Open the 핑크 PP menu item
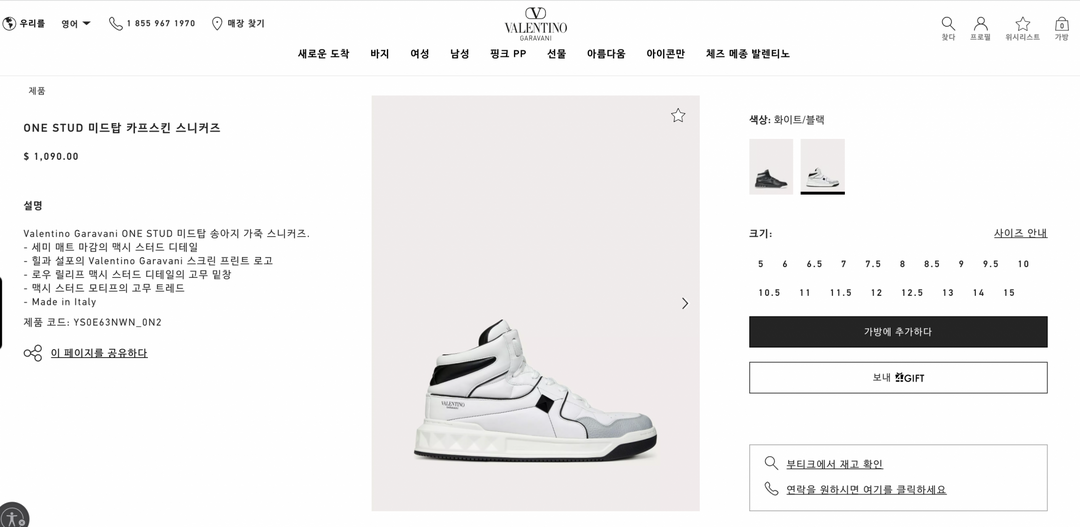This screenshot has width=1080, height=527. (x=508, y=54)
